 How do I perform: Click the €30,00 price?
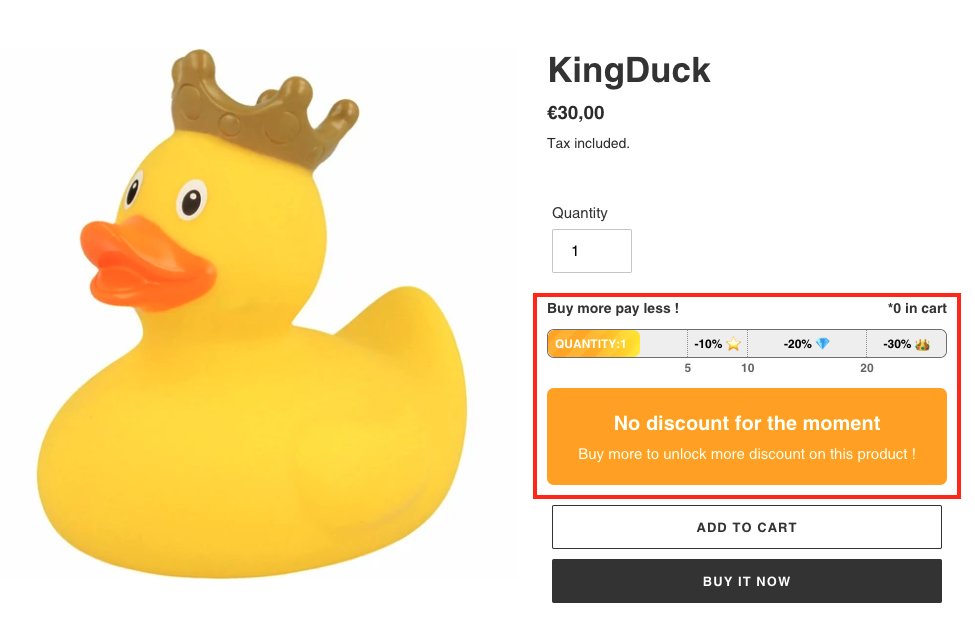[576, 113]
